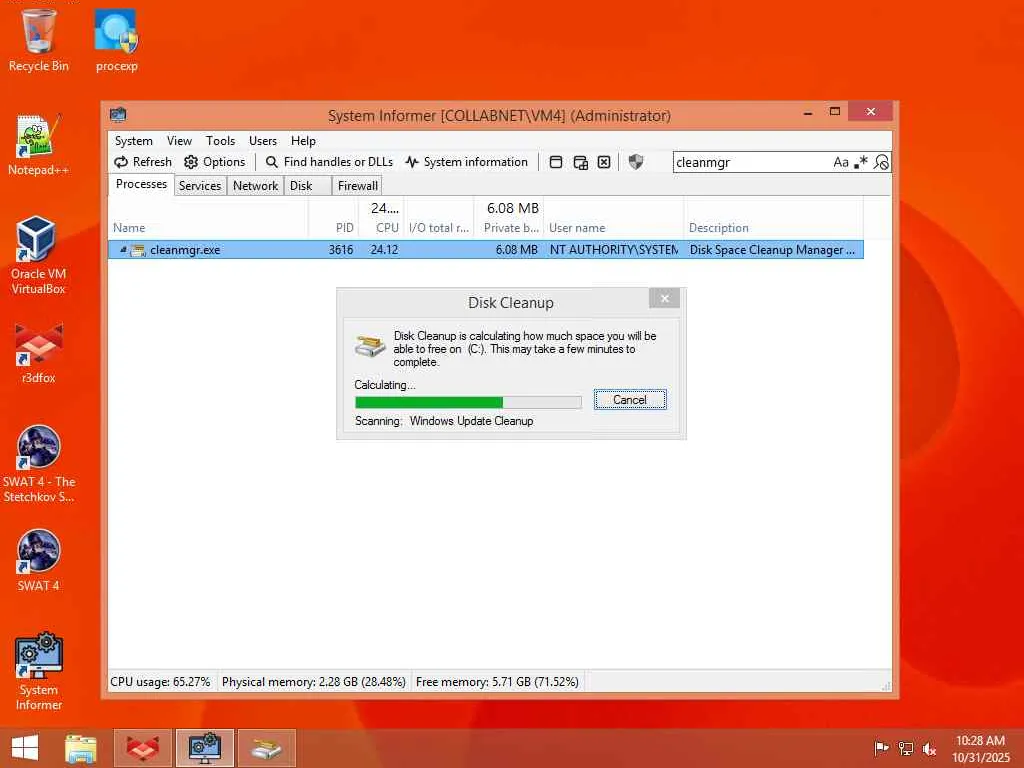Toggle regex search option icon
This screenshot has width=1024, height=768.
[861, 162]
